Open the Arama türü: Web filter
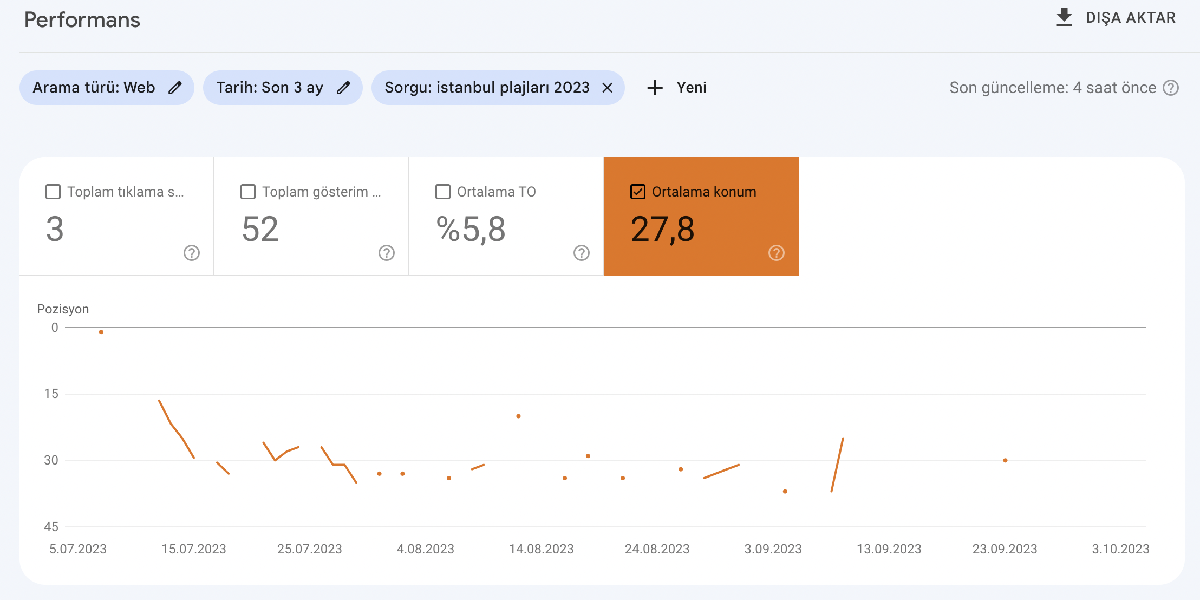The width and height of the screenshot is (1200, 600). (x=94, y=88)
